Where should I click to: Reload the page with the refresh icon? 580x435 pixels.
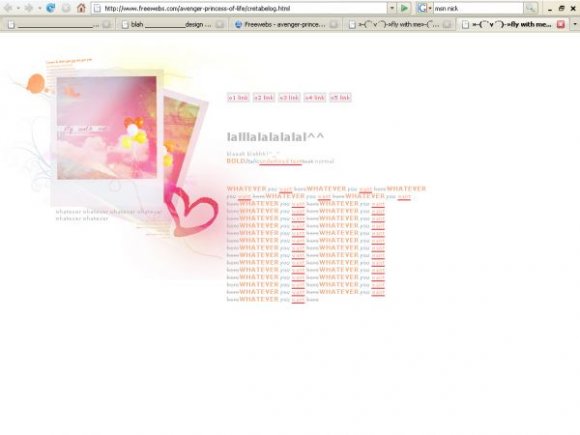coord(51,8)
